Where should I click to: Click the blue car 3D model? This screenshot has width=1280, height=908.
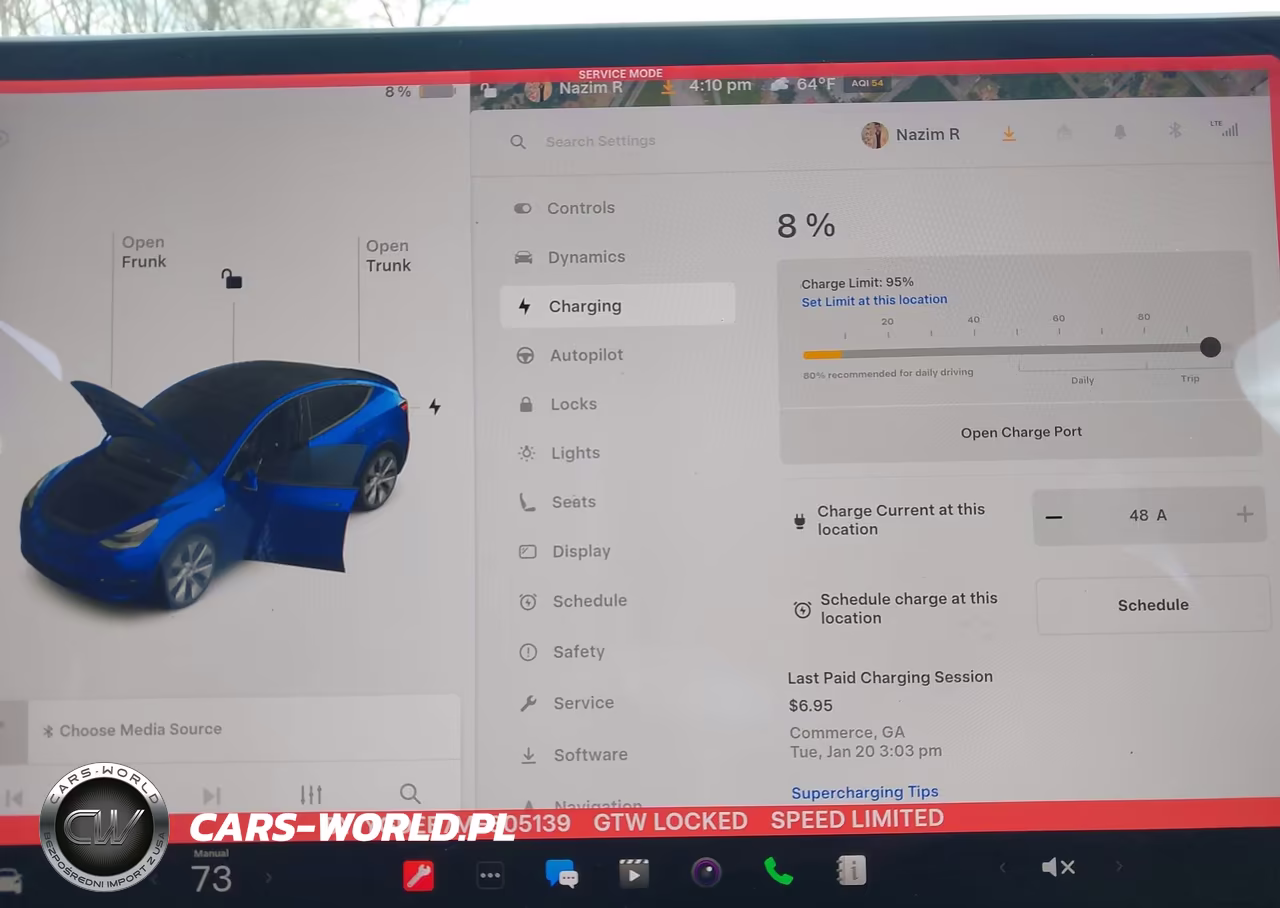click(x=215, y=485)
